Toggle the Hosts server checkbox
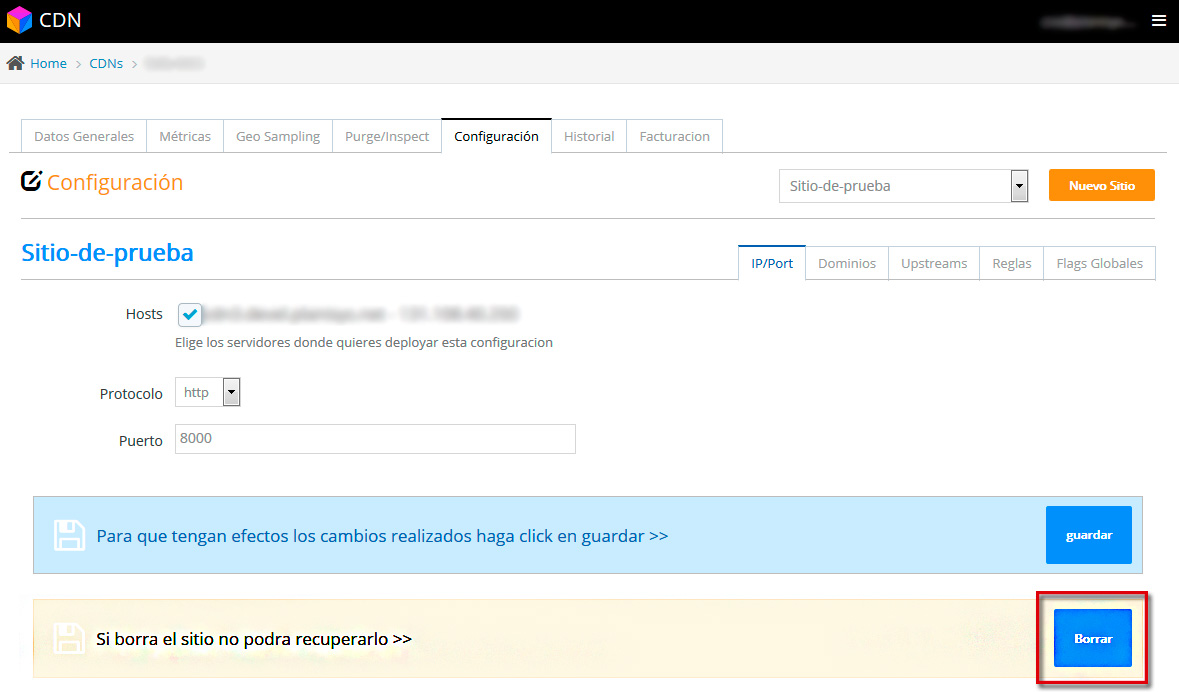This screenshot has width=1179, height=692. tap(190, 315)
